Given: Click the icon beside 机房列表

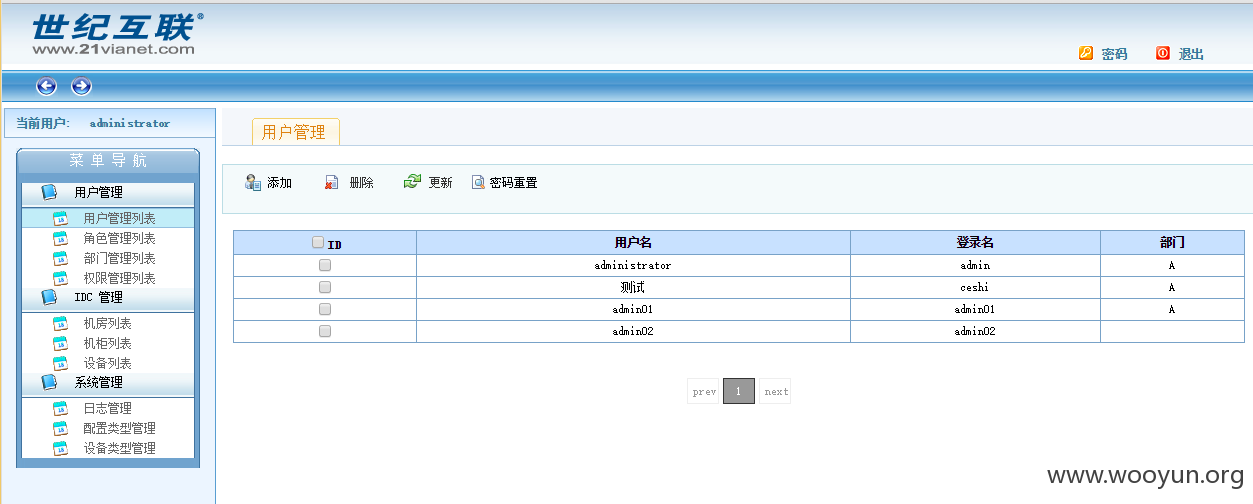Looking at the screenshot, I should (x=60, y=323).
